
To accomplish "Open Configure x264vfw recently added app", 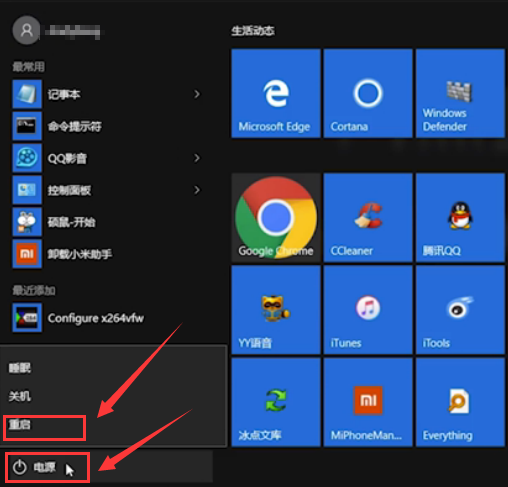I will pos(107,318).
